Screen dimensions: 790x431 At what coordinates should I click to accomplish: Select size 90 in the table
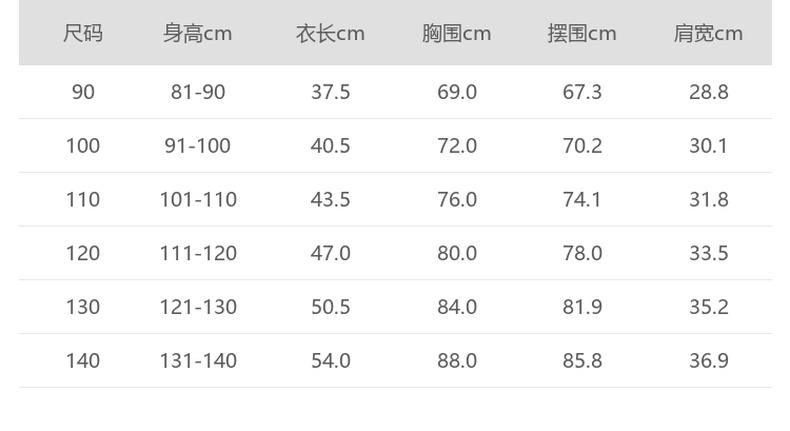click(x=83, y=92)
